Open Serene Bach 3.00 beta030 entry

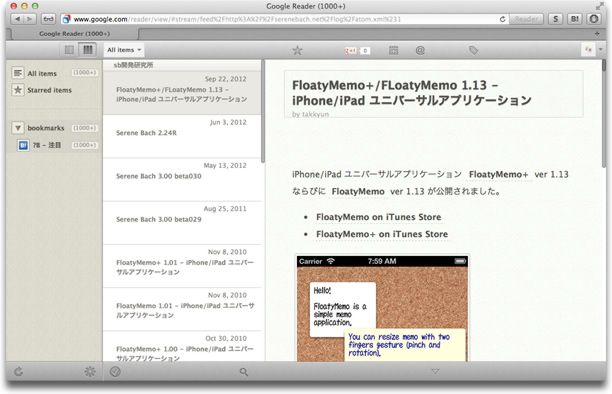[182, 180]
